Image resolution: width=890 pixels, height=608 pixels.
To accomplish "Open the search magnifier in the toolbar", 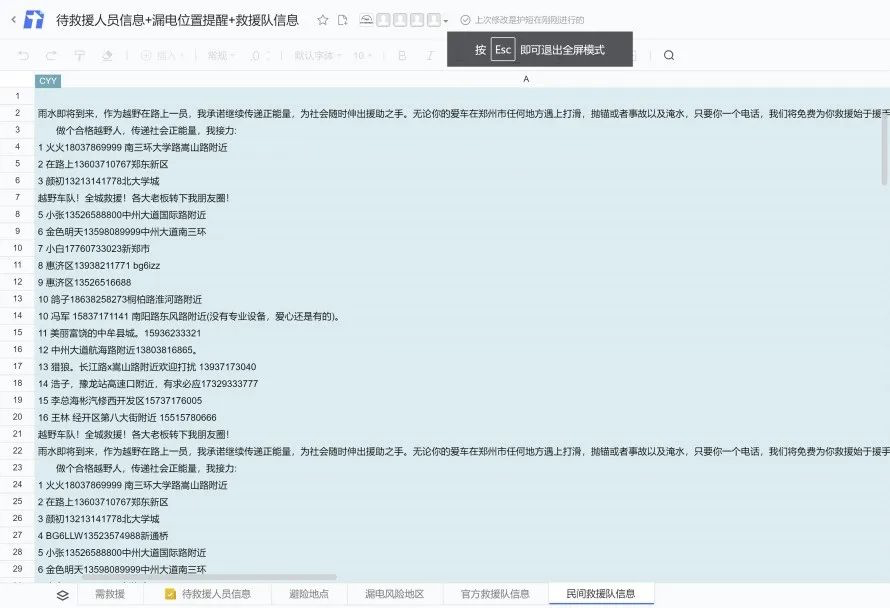I will [x=669, y=55].
